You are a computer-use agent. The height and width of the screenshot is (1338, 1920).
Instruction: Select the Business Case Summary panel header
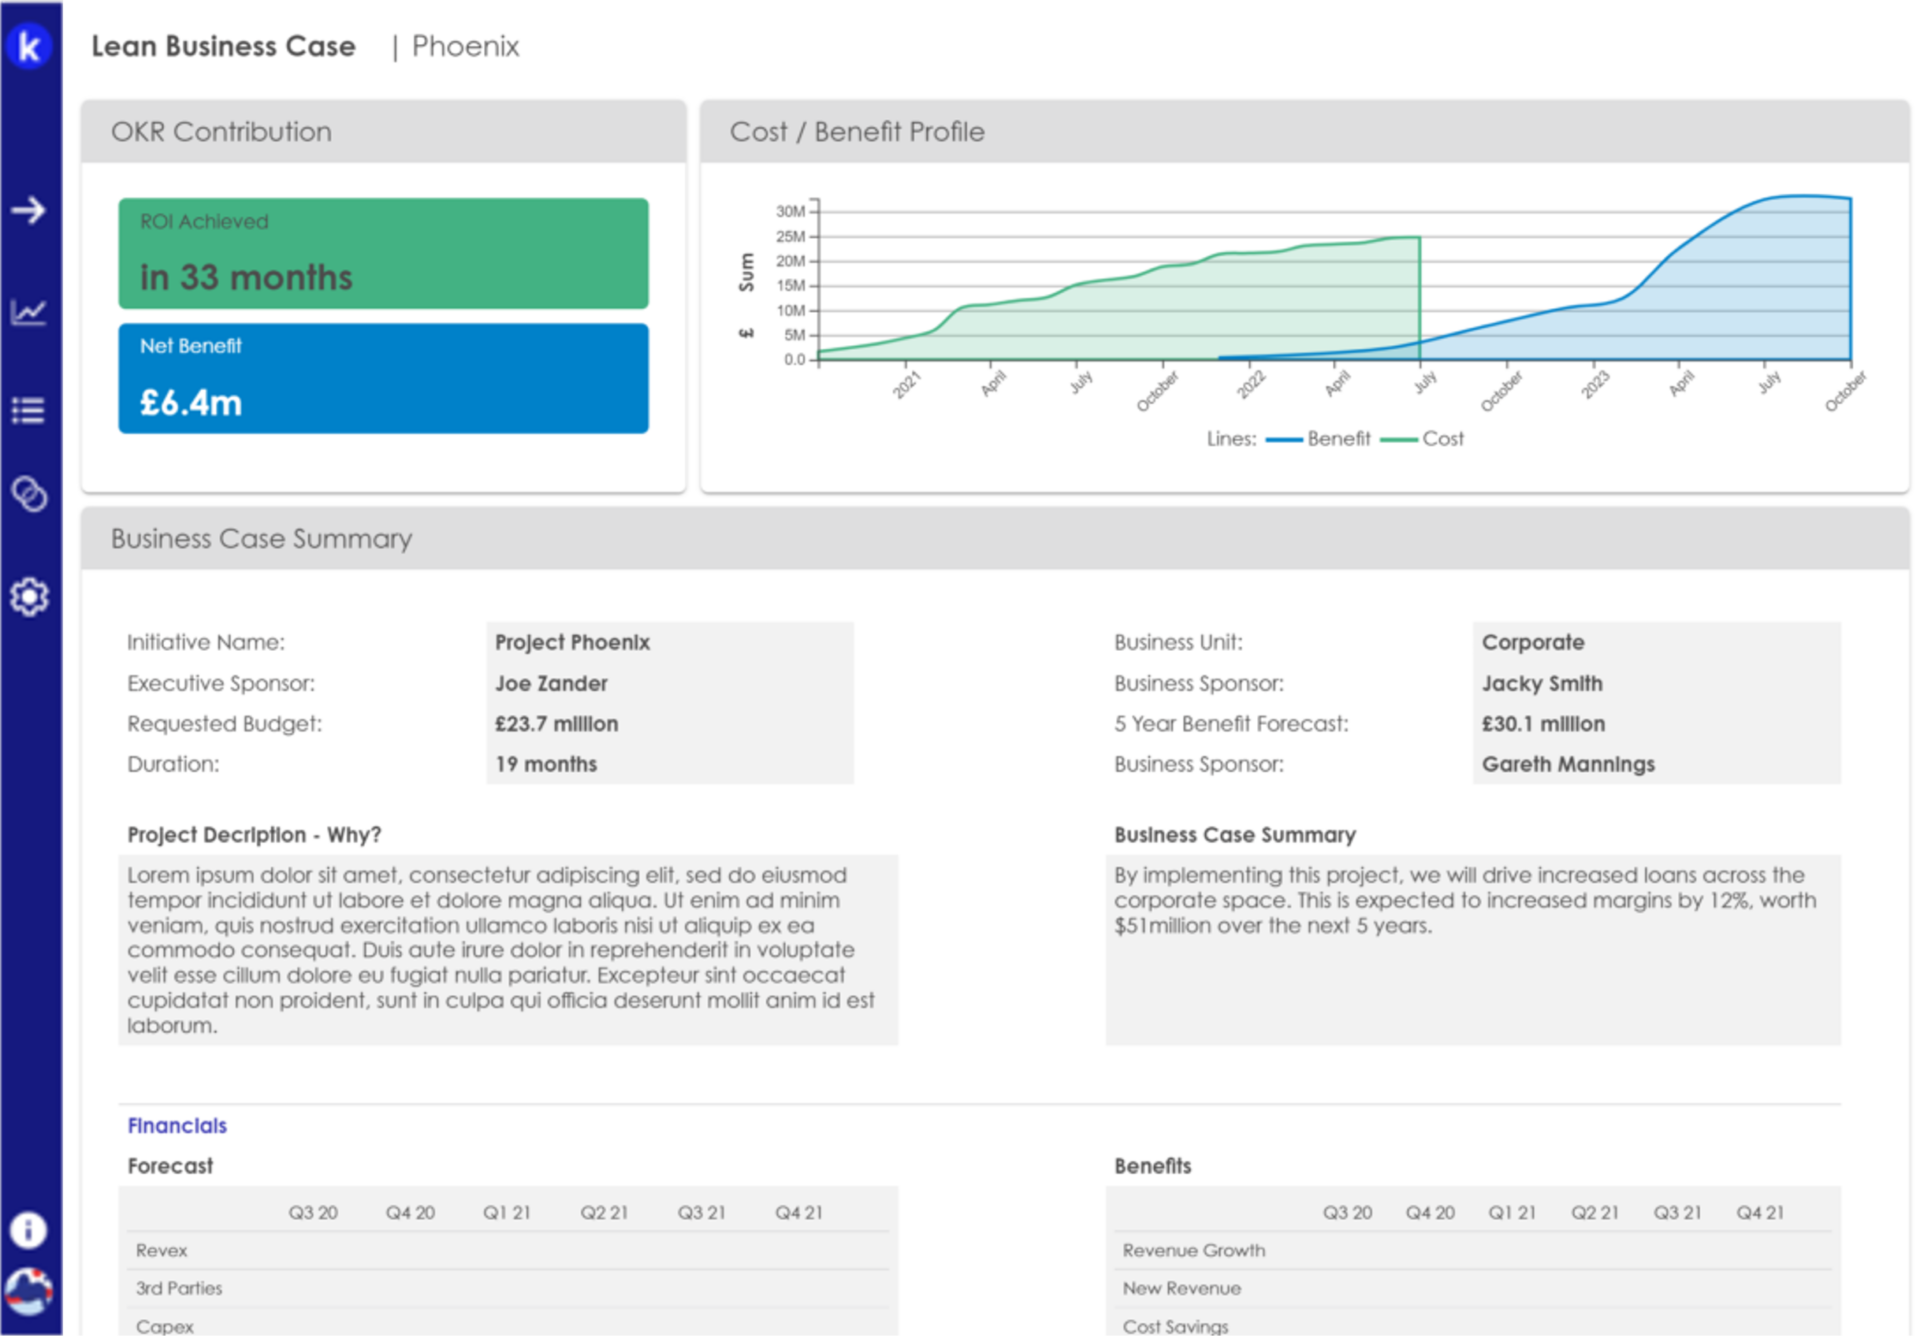[996, 539]
